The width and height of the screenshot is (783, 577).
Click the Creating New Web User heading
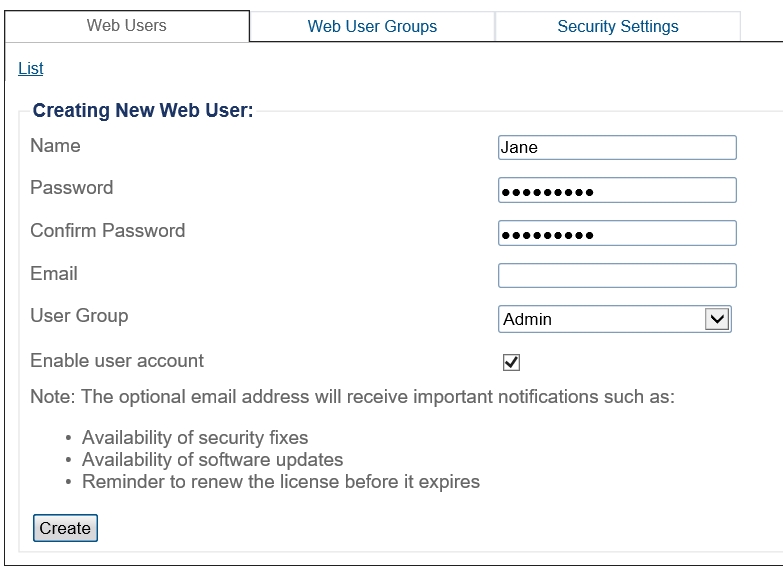point(143,110)
